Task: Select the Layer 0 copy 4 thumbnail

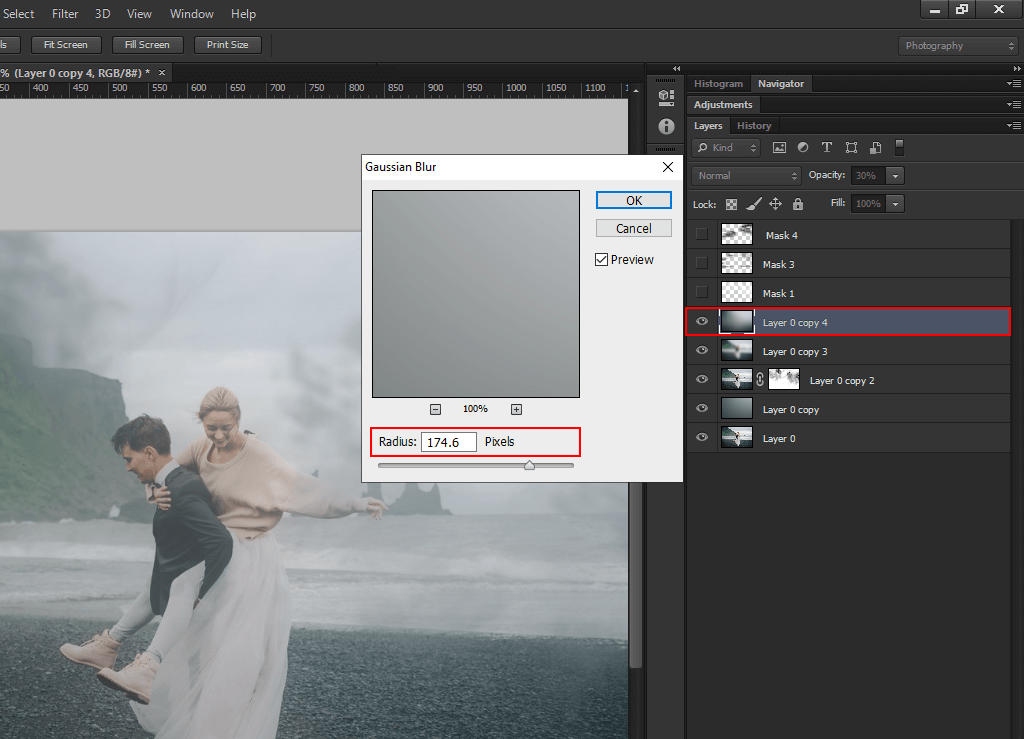Action: (737, 322)
